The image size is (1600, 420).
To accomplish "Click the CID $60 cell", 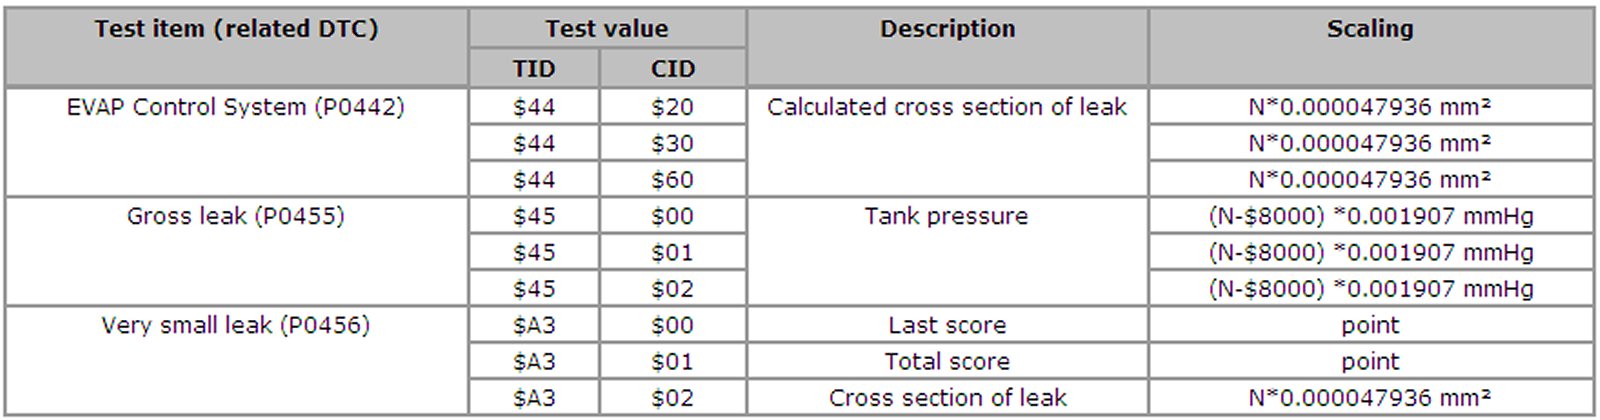I will [672, 180].
